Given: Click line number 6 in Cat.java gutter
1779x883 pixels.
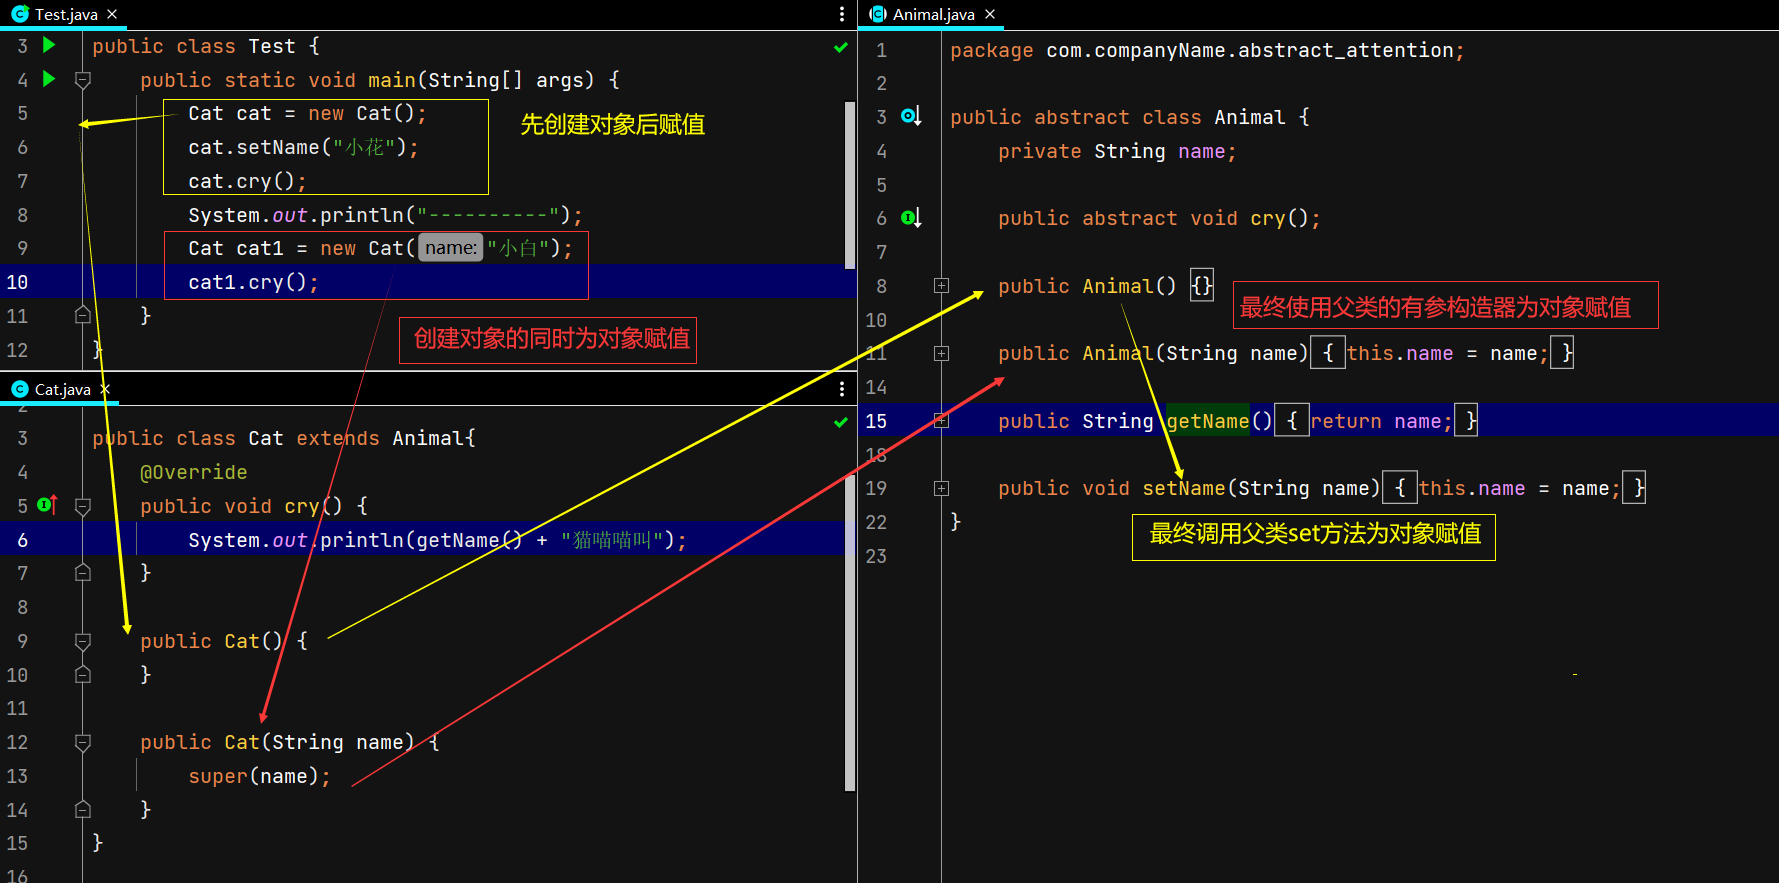Looking at the screenshot, I should pyautogui.click(x=22, y=540).
